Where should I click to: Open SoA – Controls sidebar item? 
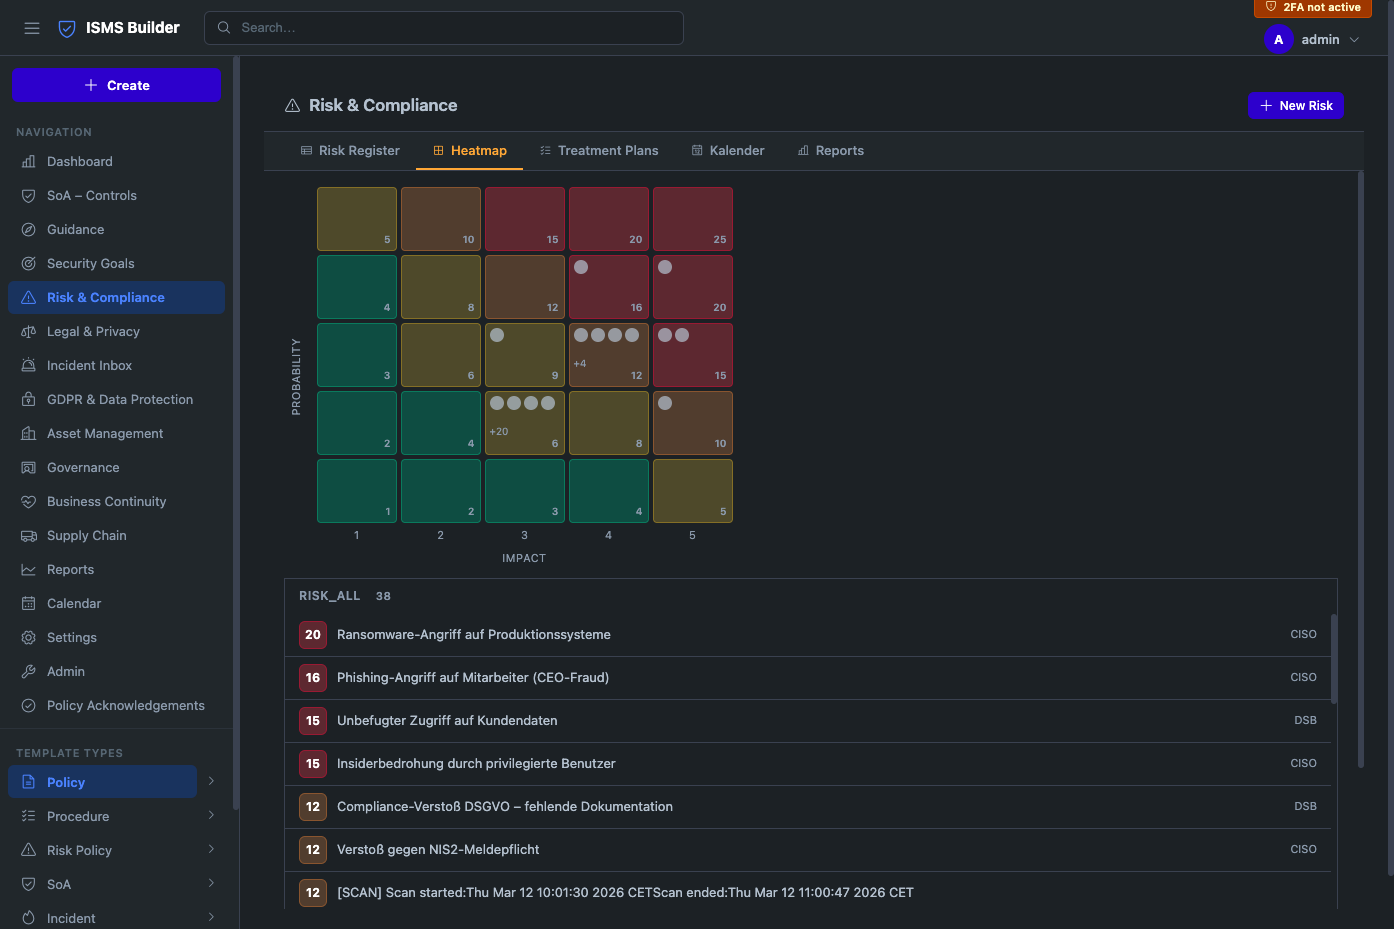(x=116, y=195)
